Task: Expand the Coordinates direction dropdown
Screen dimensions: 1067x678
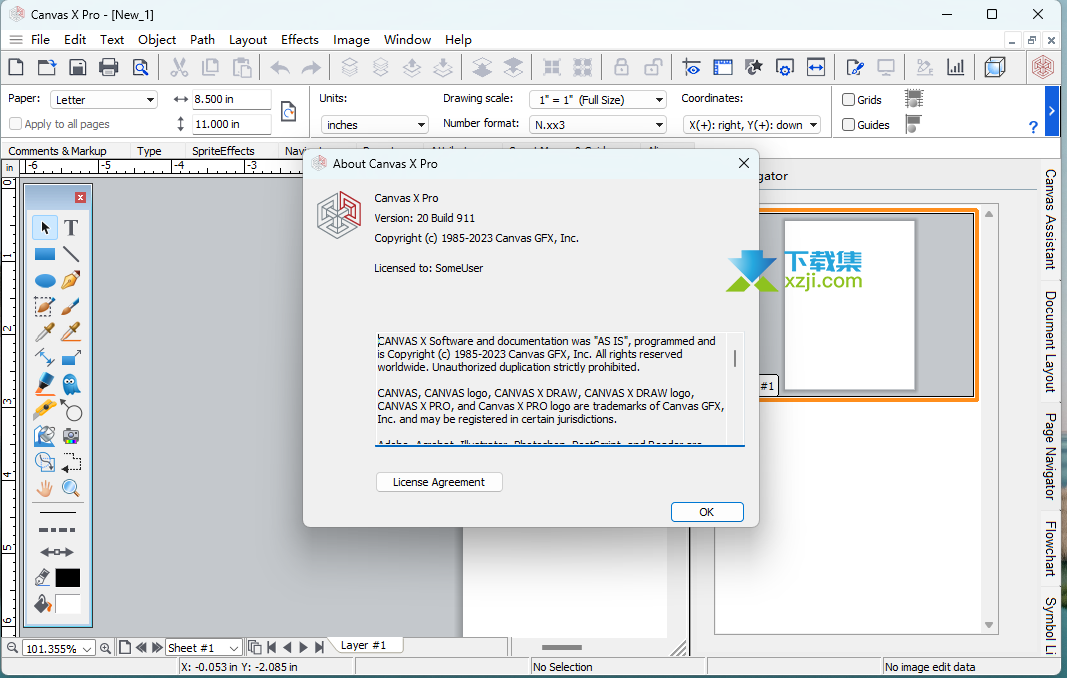Action: [752, 125]
